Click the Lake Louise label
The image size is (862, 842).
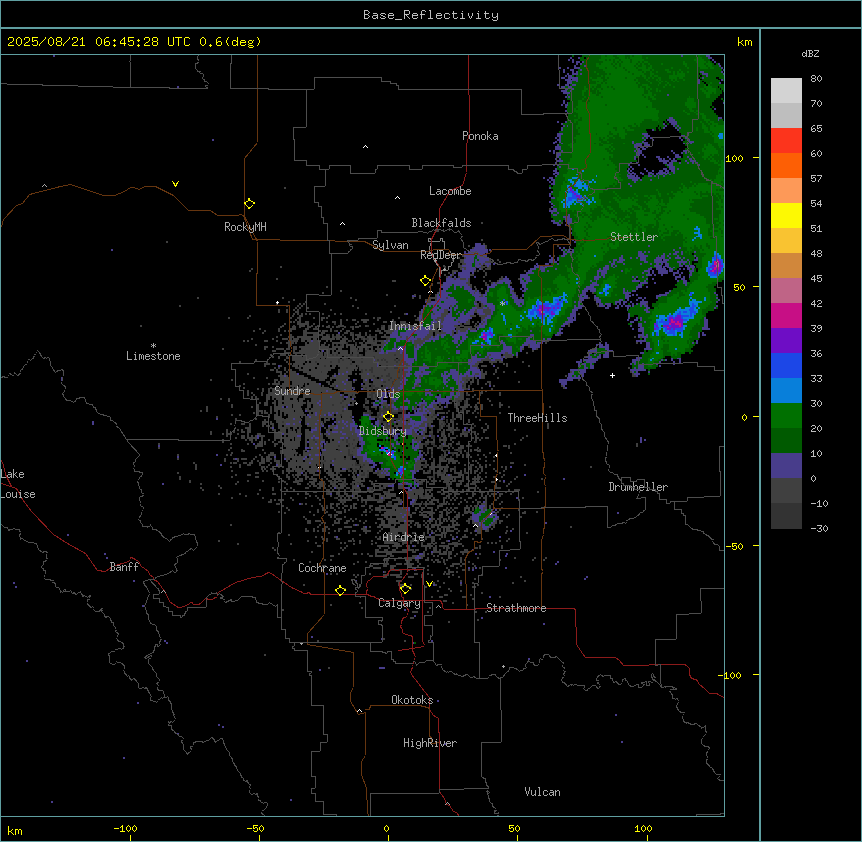pyautogui.click(x=16, y=484)
